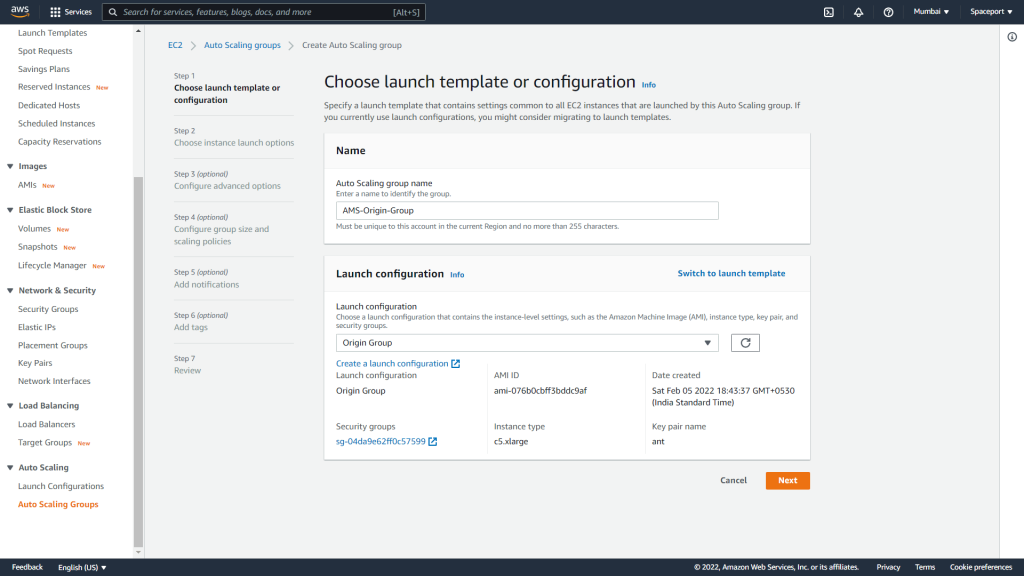
Task: Go to Auto Scaling groups breadcrumb
Action: click(x=242, y=45)
